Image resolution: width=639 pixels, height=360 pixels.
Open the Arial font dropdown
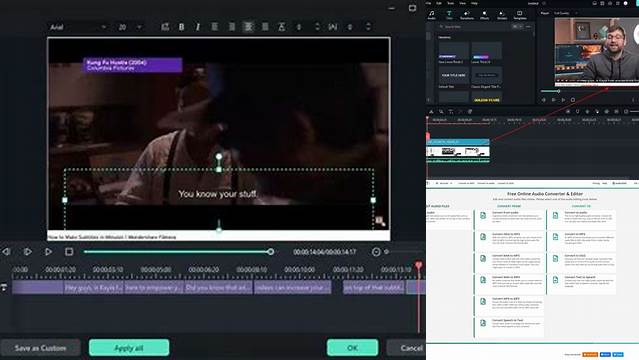[x=77, y=27]
